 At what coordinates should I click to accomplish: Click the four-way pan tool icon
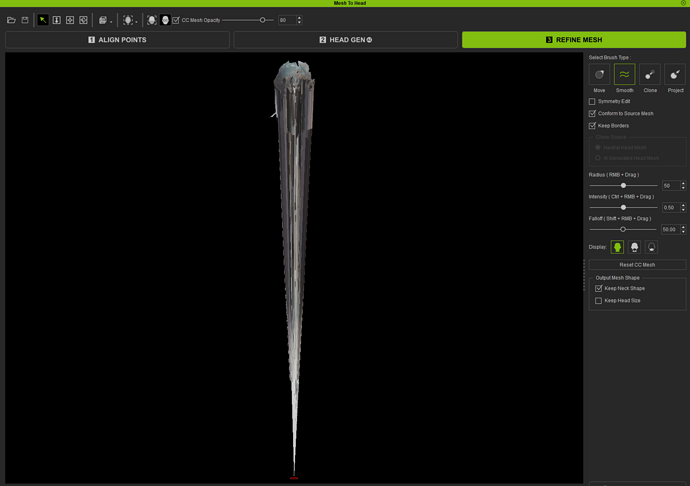(x=70, y=20)
